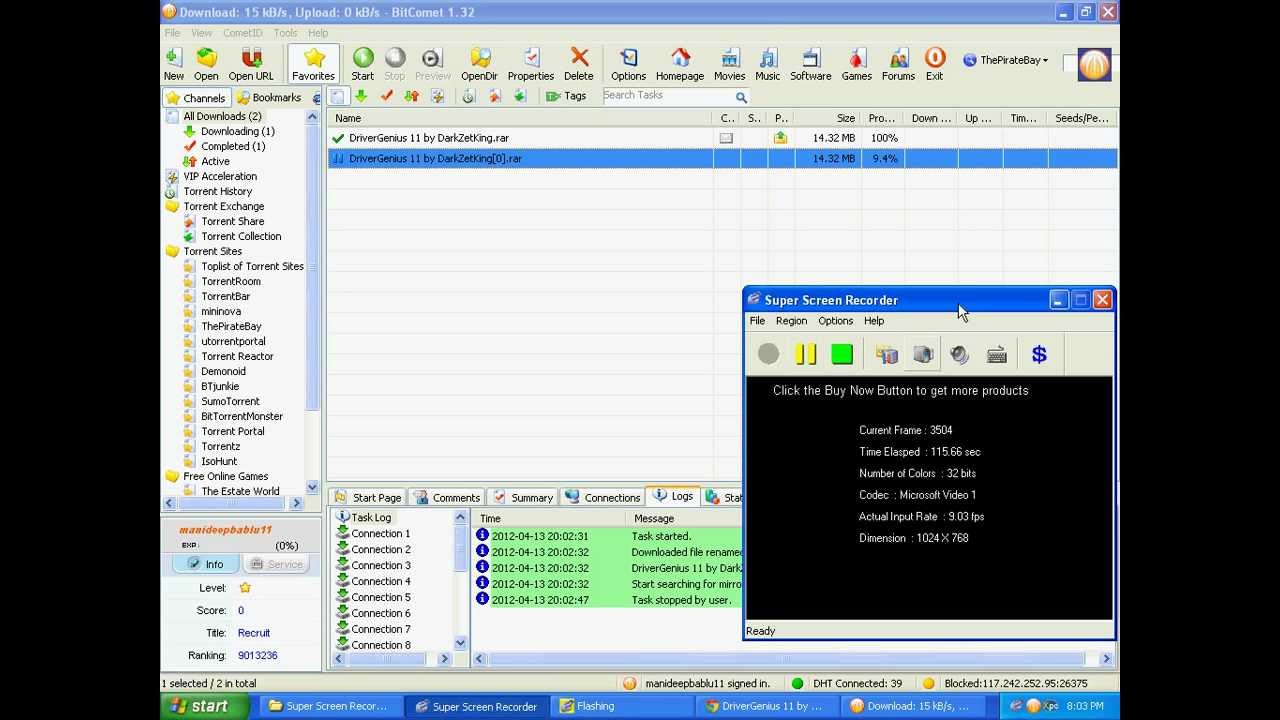This screenshot has height=720, width=1280.
Task: Click the Tags button
Action: 566,96
